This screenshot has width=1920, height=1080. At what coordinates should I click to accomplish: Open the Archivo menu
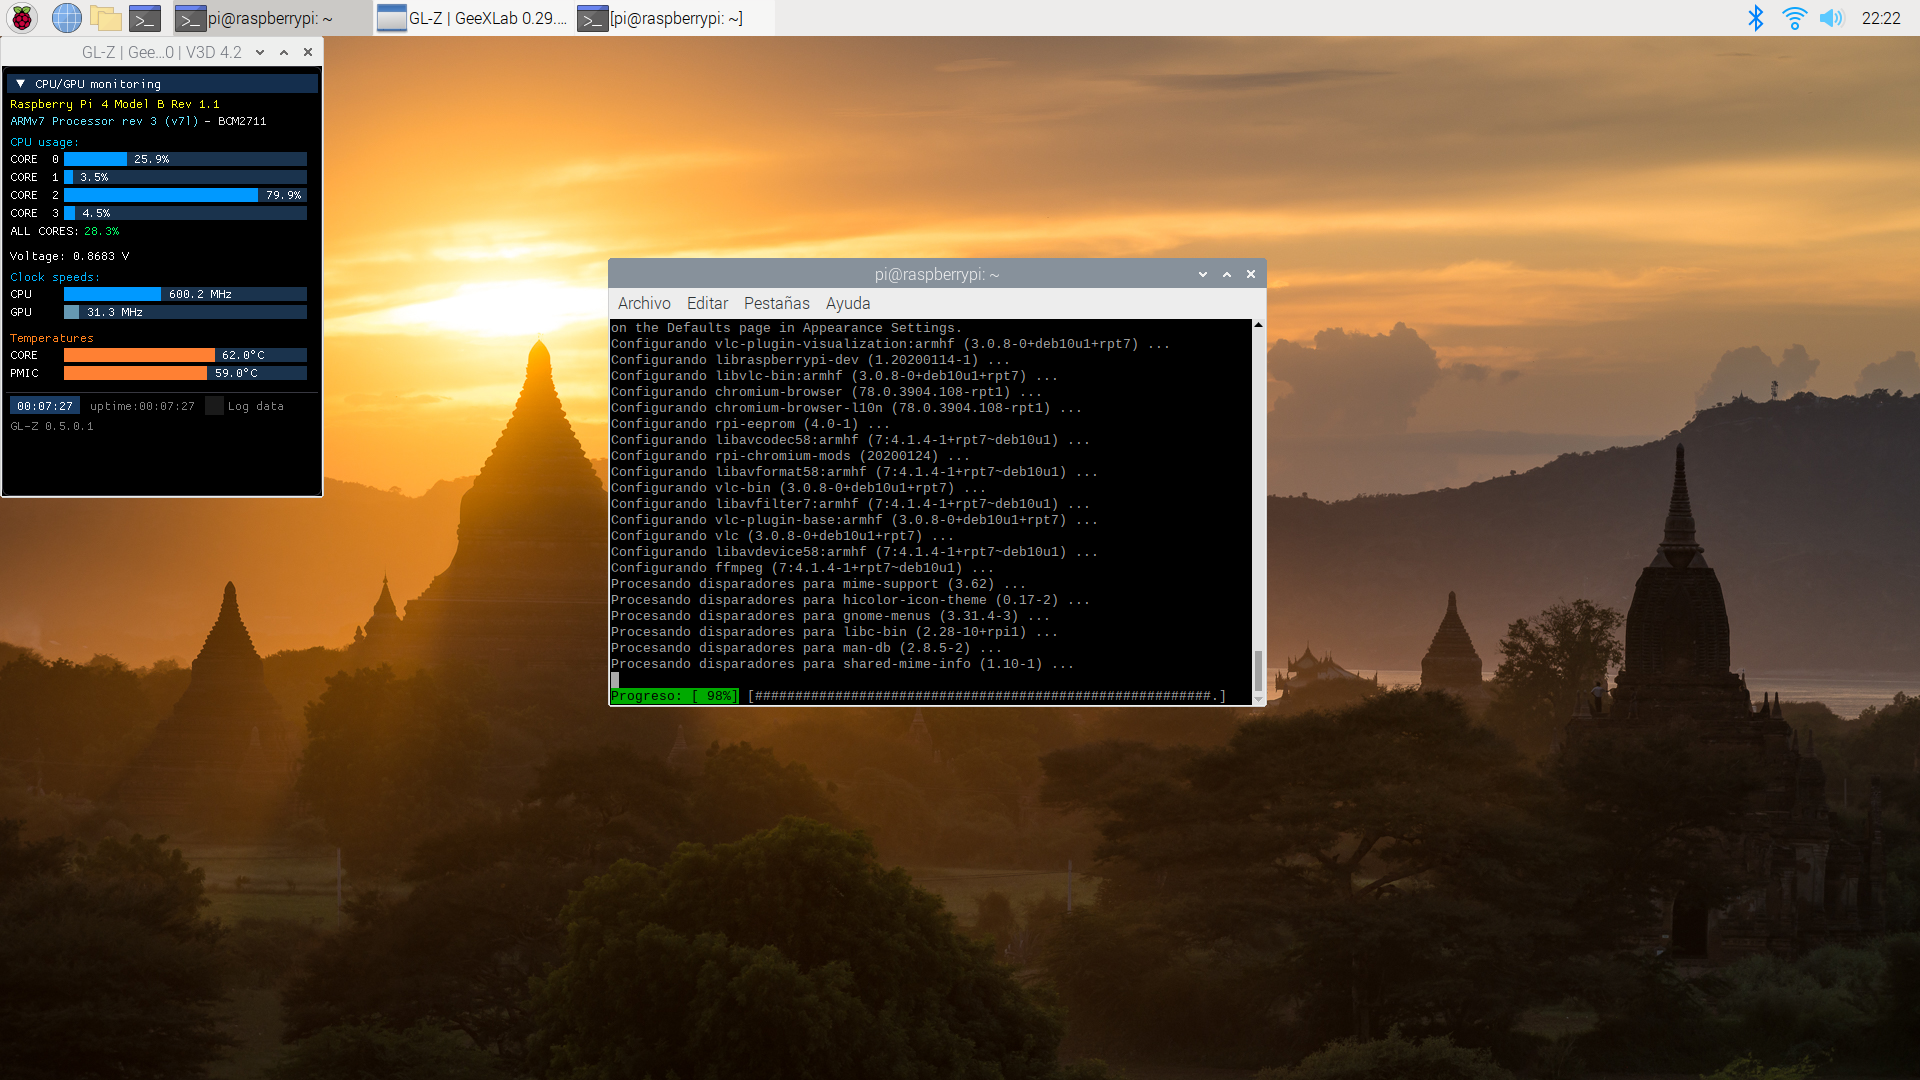tap(643, 303)
